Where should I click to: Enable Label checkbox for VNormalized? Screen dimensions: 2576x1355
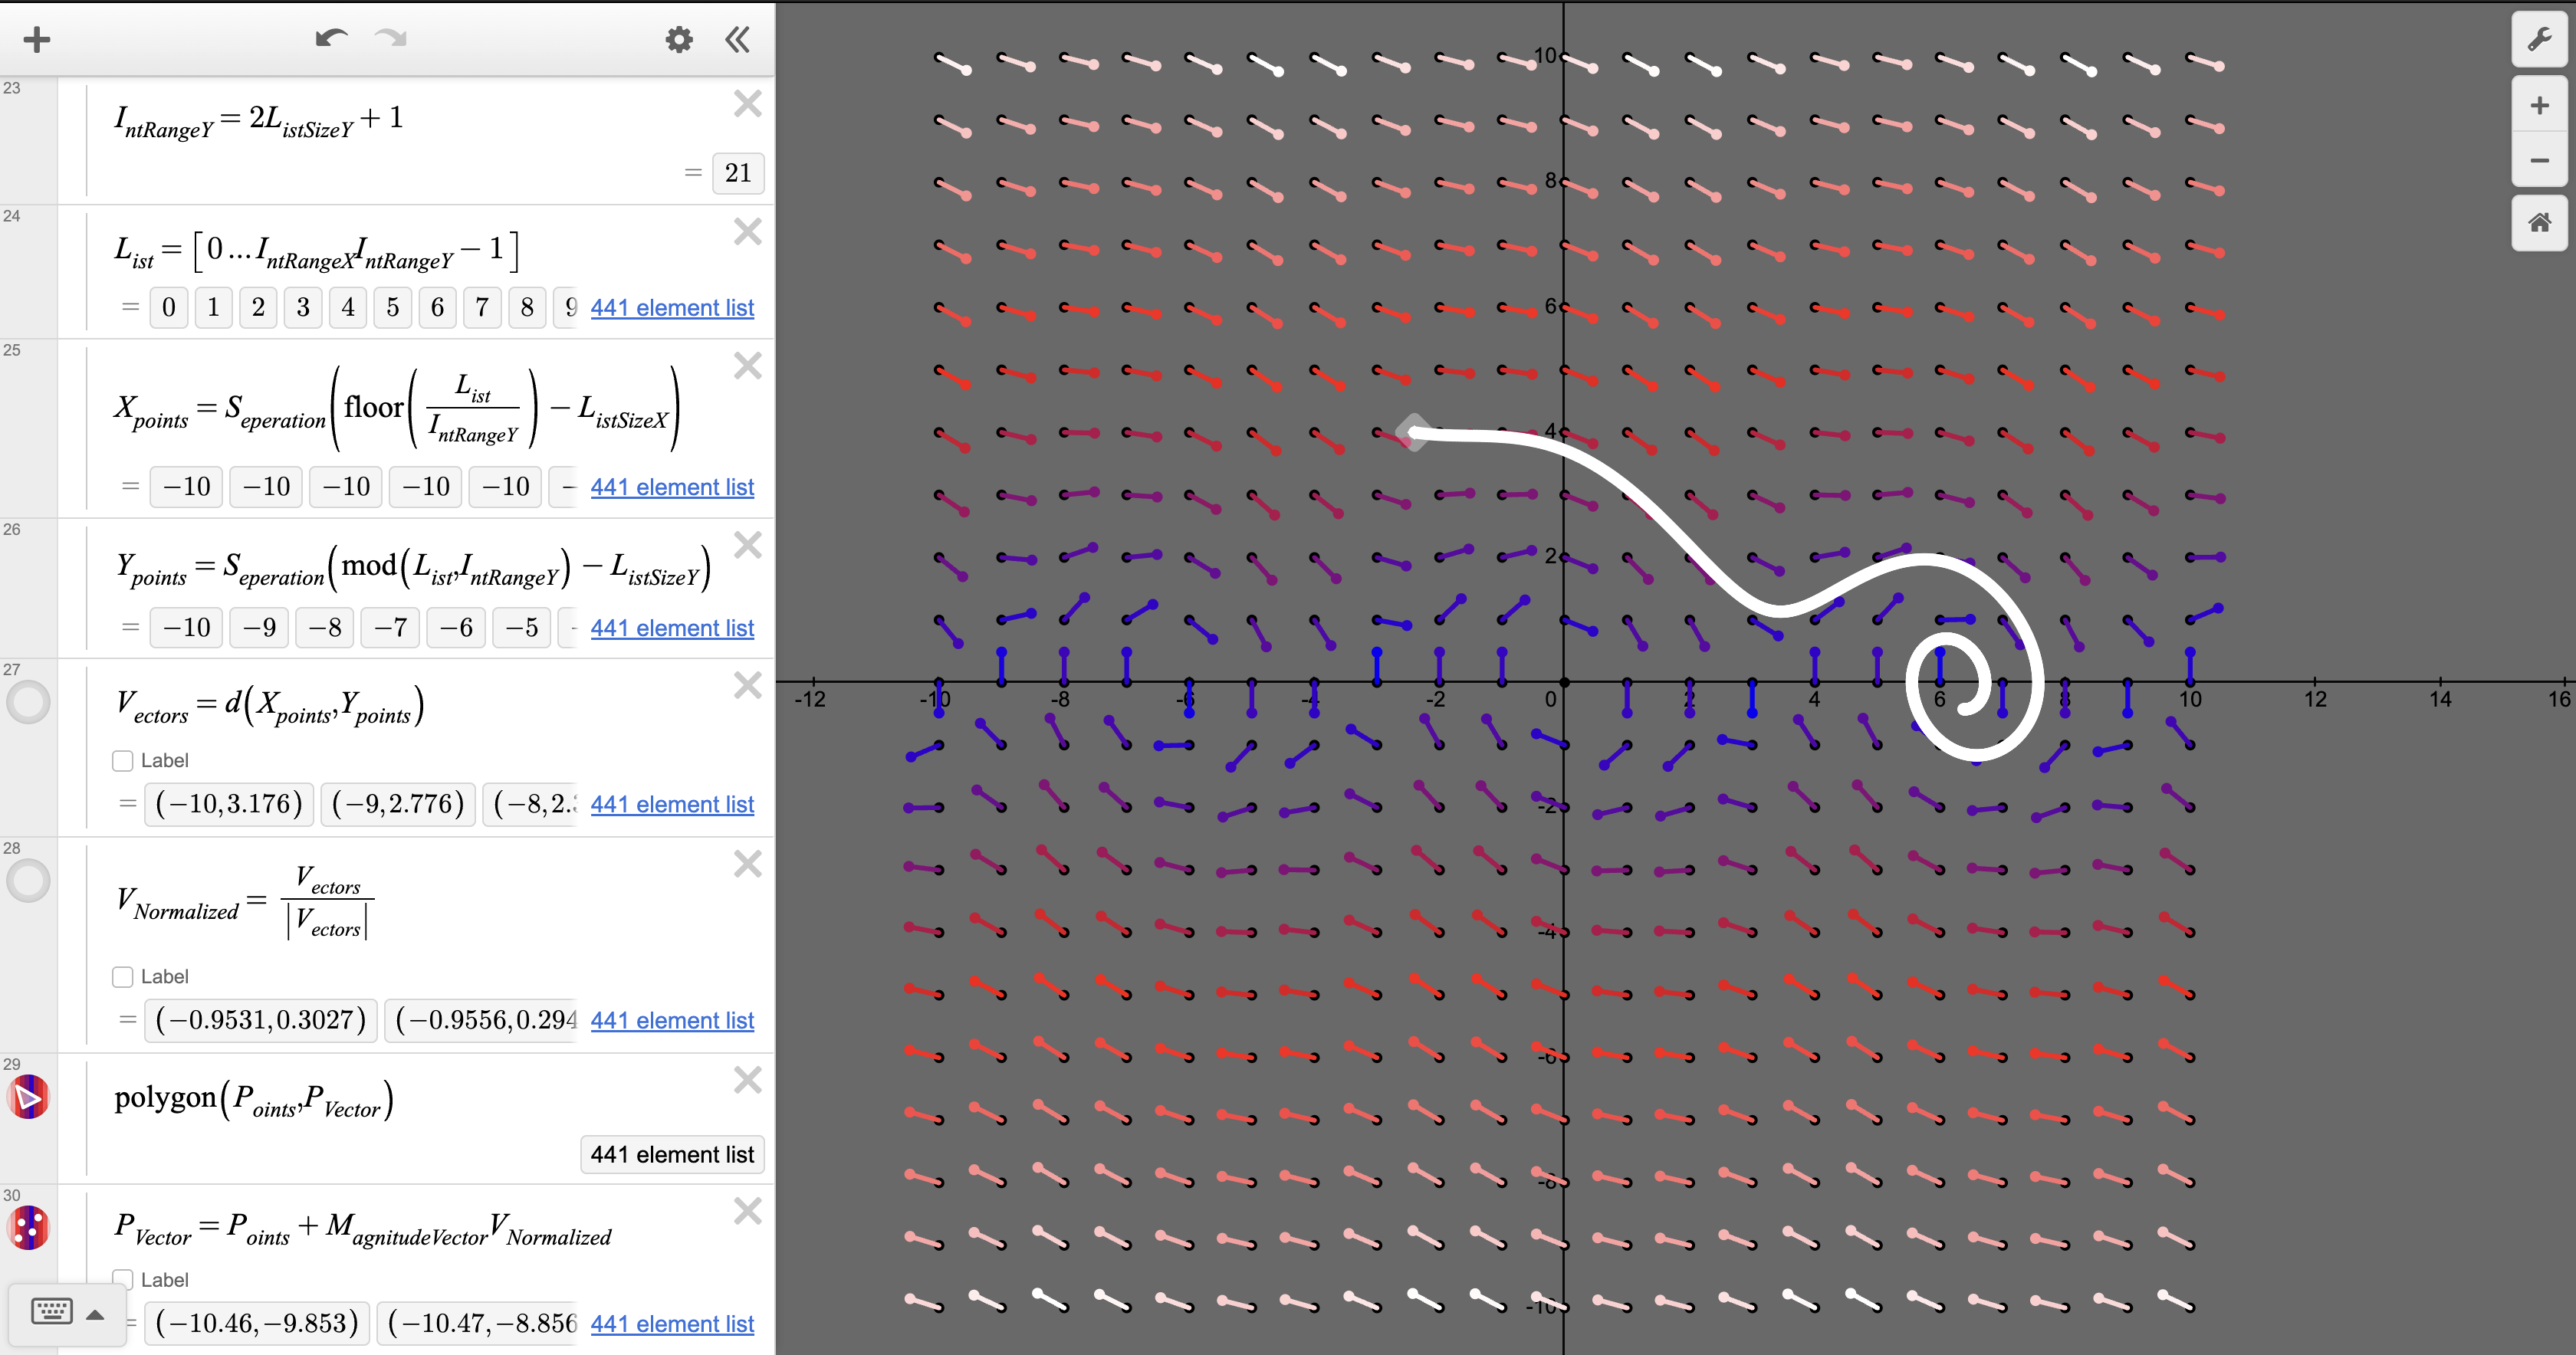pos(123,977)
